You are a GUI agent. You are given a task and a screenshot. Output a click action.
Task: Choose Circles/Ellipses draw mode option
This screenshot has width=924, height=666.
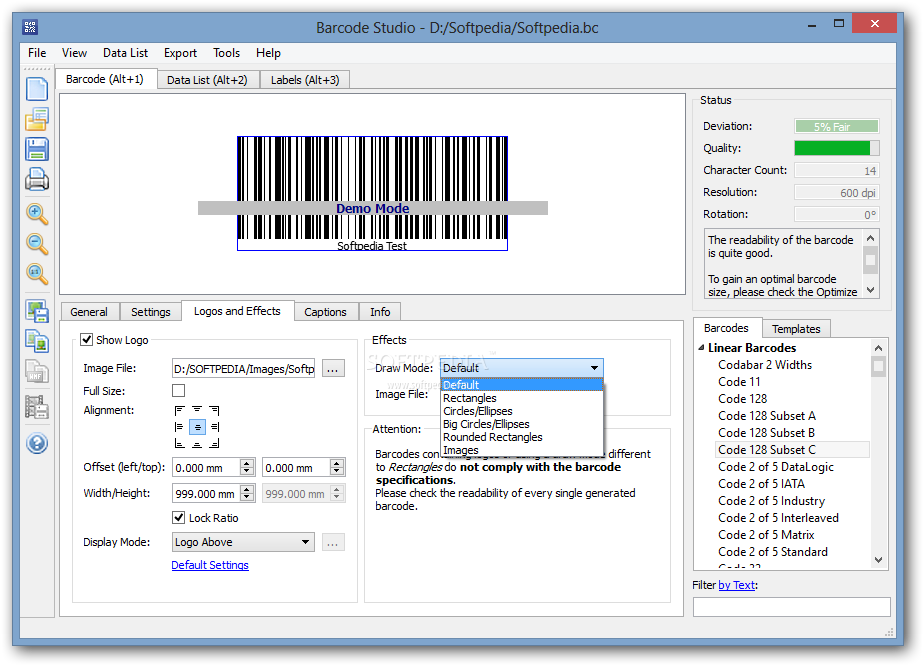tap(522, 411)
